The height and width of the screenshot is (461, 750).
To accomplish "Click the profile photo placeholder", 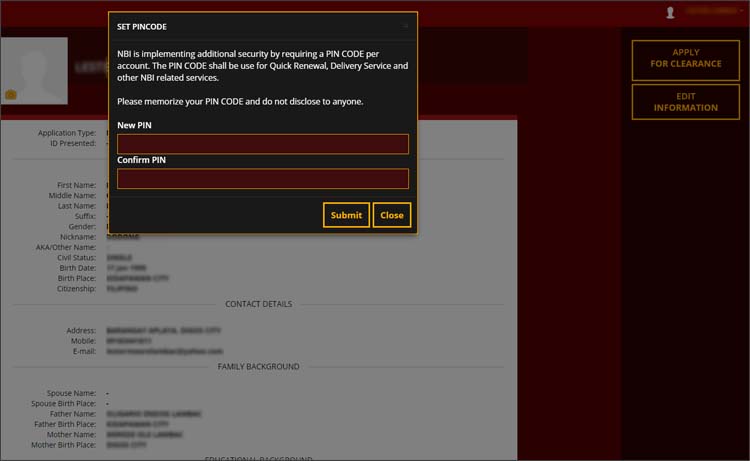I will [34, 71].
